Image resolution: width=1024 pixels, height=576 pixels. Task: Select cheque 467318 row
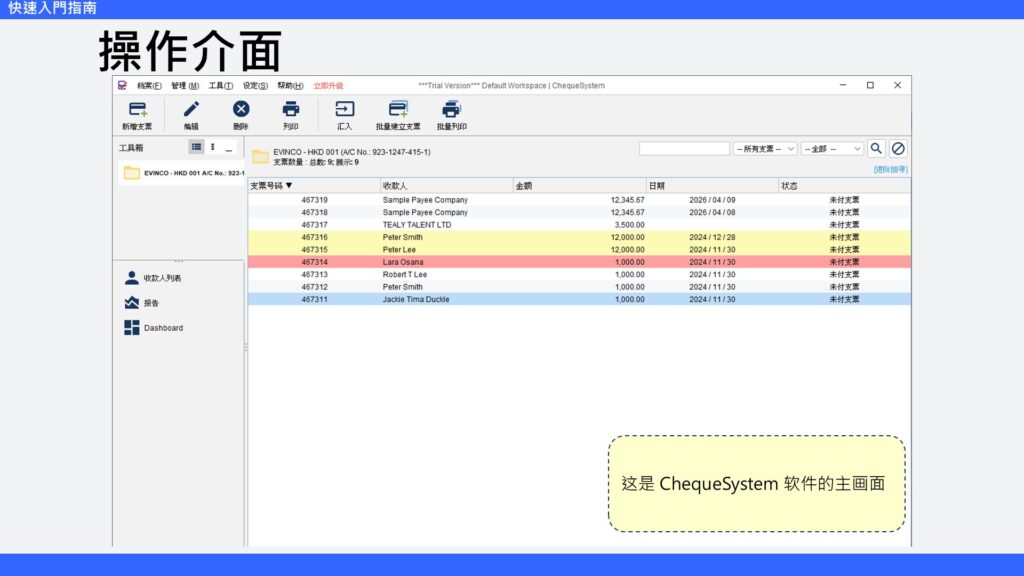579,212
